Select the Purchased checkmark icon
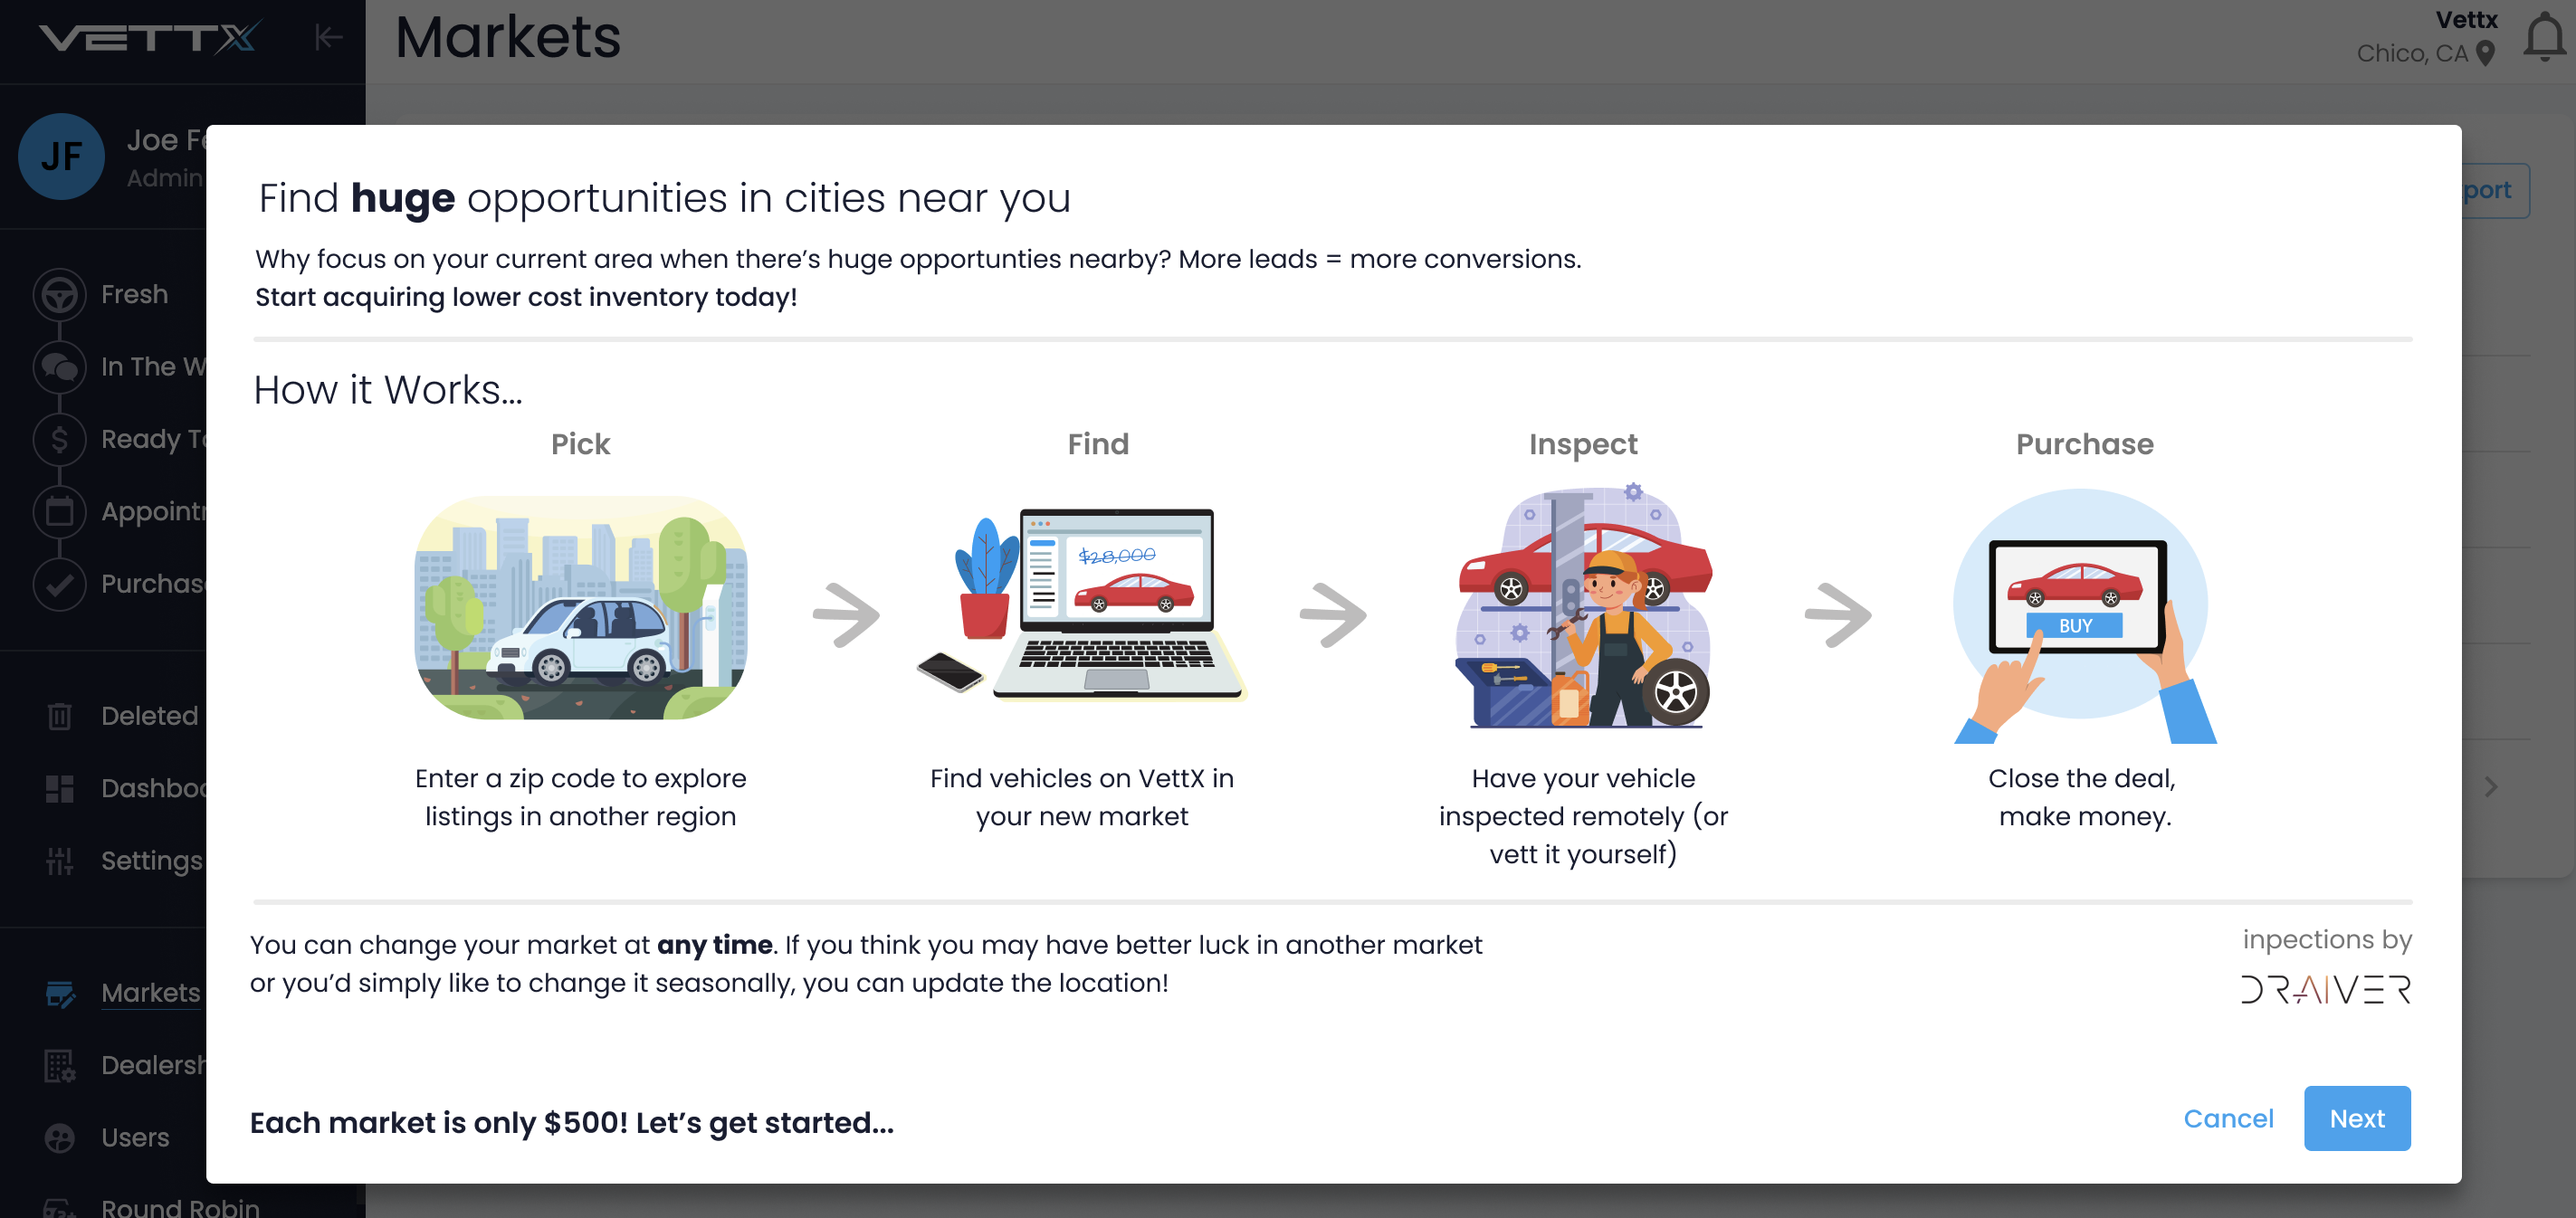 coord(59,584)
